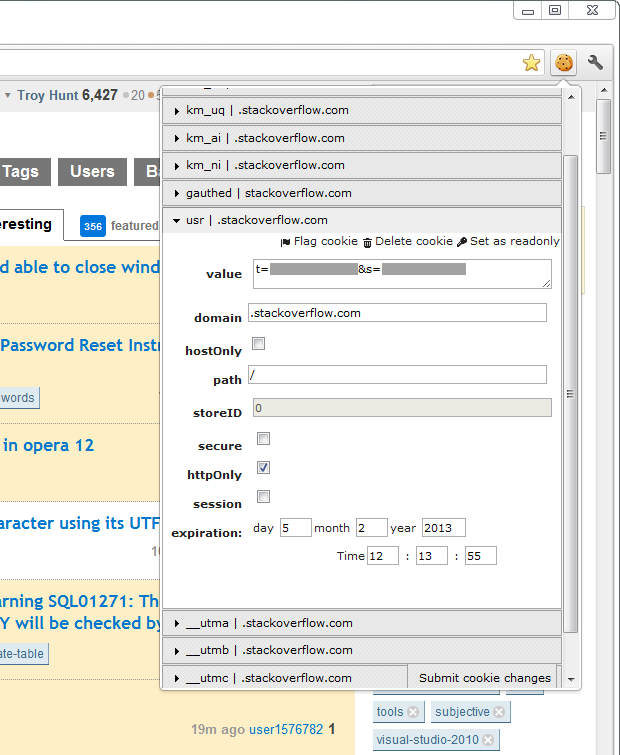Expand the km_uq cookie entry
Screen dimensions: 620x755
(362, 110)
